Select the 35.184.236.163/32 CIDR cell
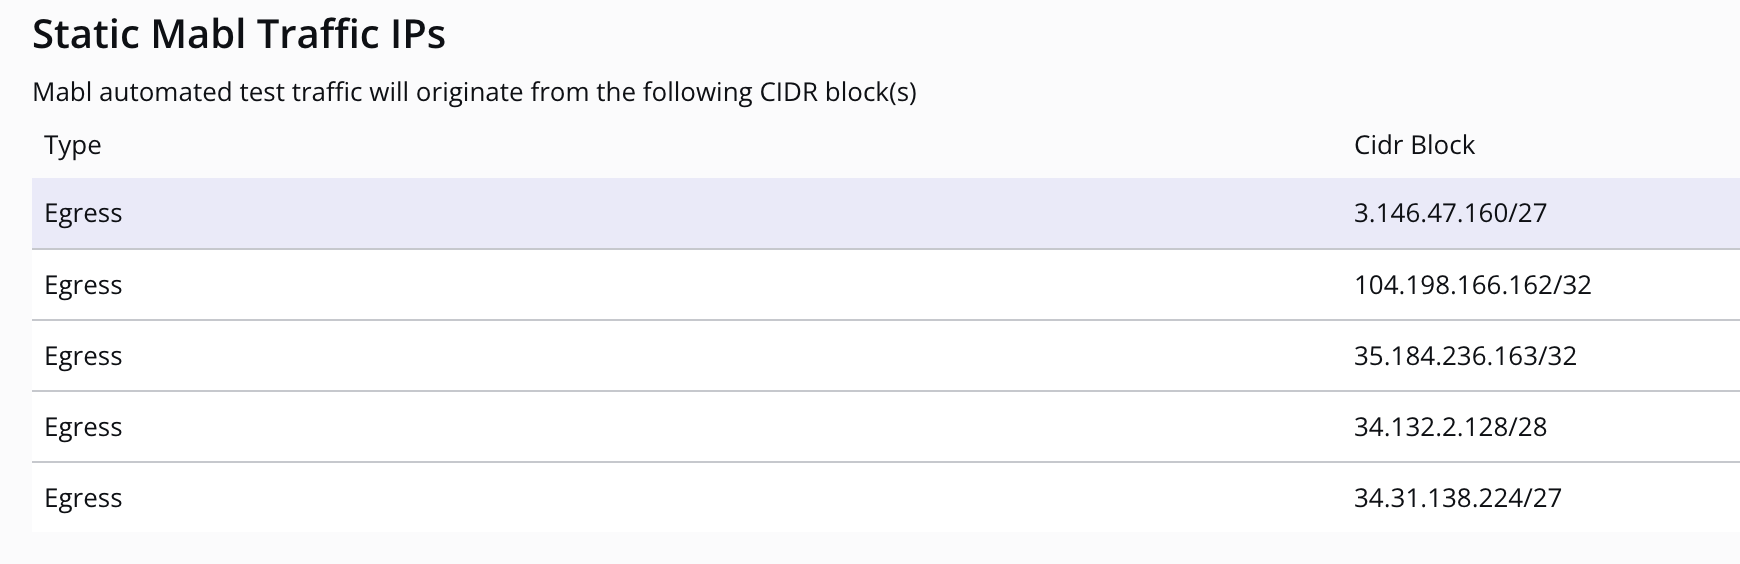The height and width of the screenshot is (564, 1740). pyautogui.click(x=1465, y=356)
